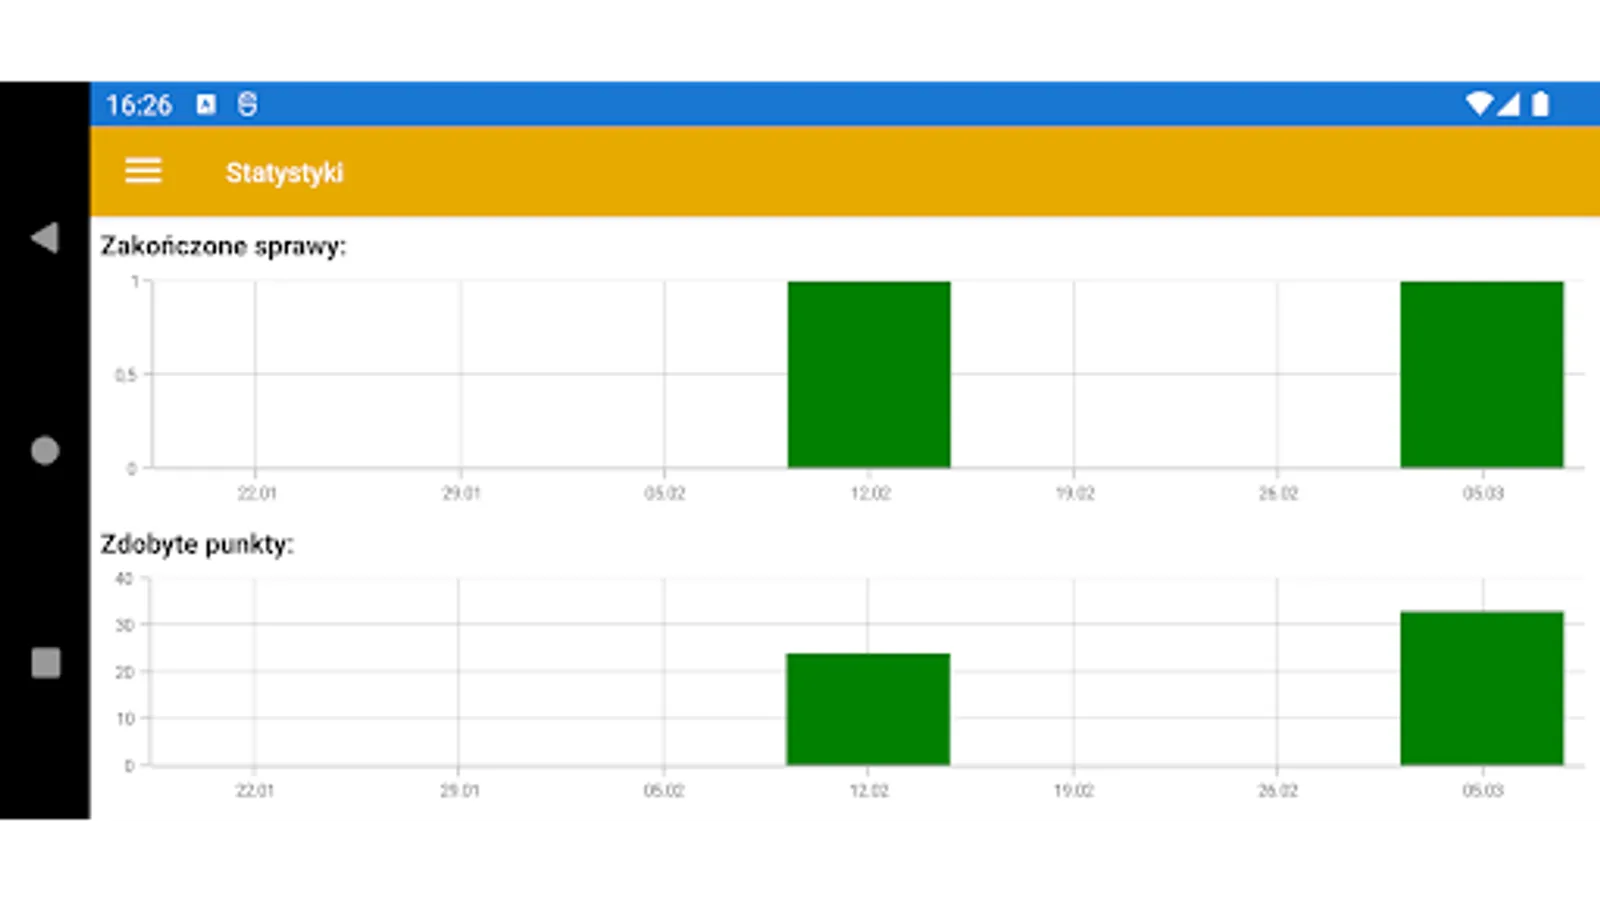The image size is (1600, 900).
Task: Click the 22.01 axis label on top chart
Action: tap(256, 492)
